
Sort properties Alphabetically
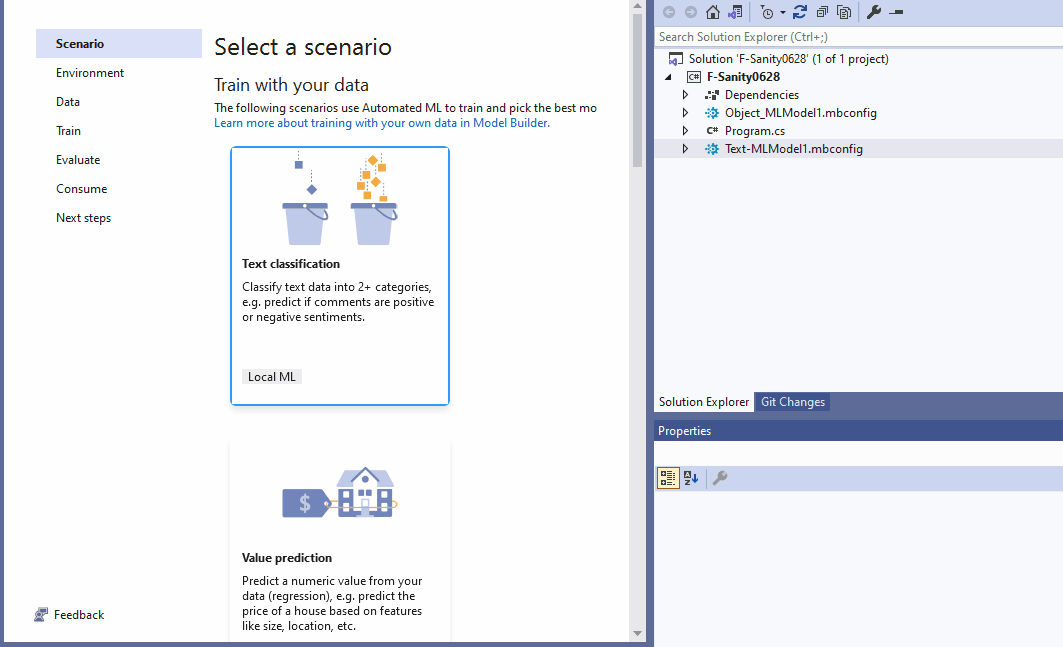click(x=690, y=478)
